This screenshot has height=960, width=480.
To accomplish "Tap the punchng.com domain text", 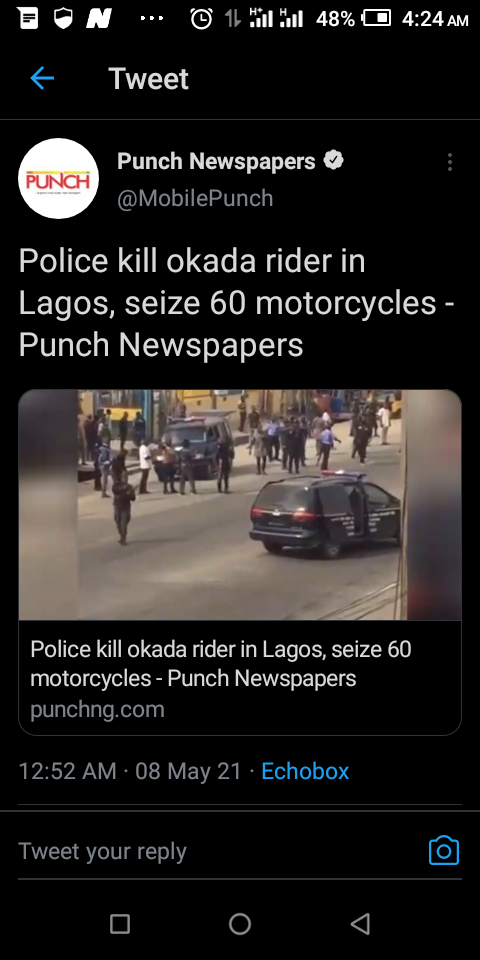I will coord(97,710).
